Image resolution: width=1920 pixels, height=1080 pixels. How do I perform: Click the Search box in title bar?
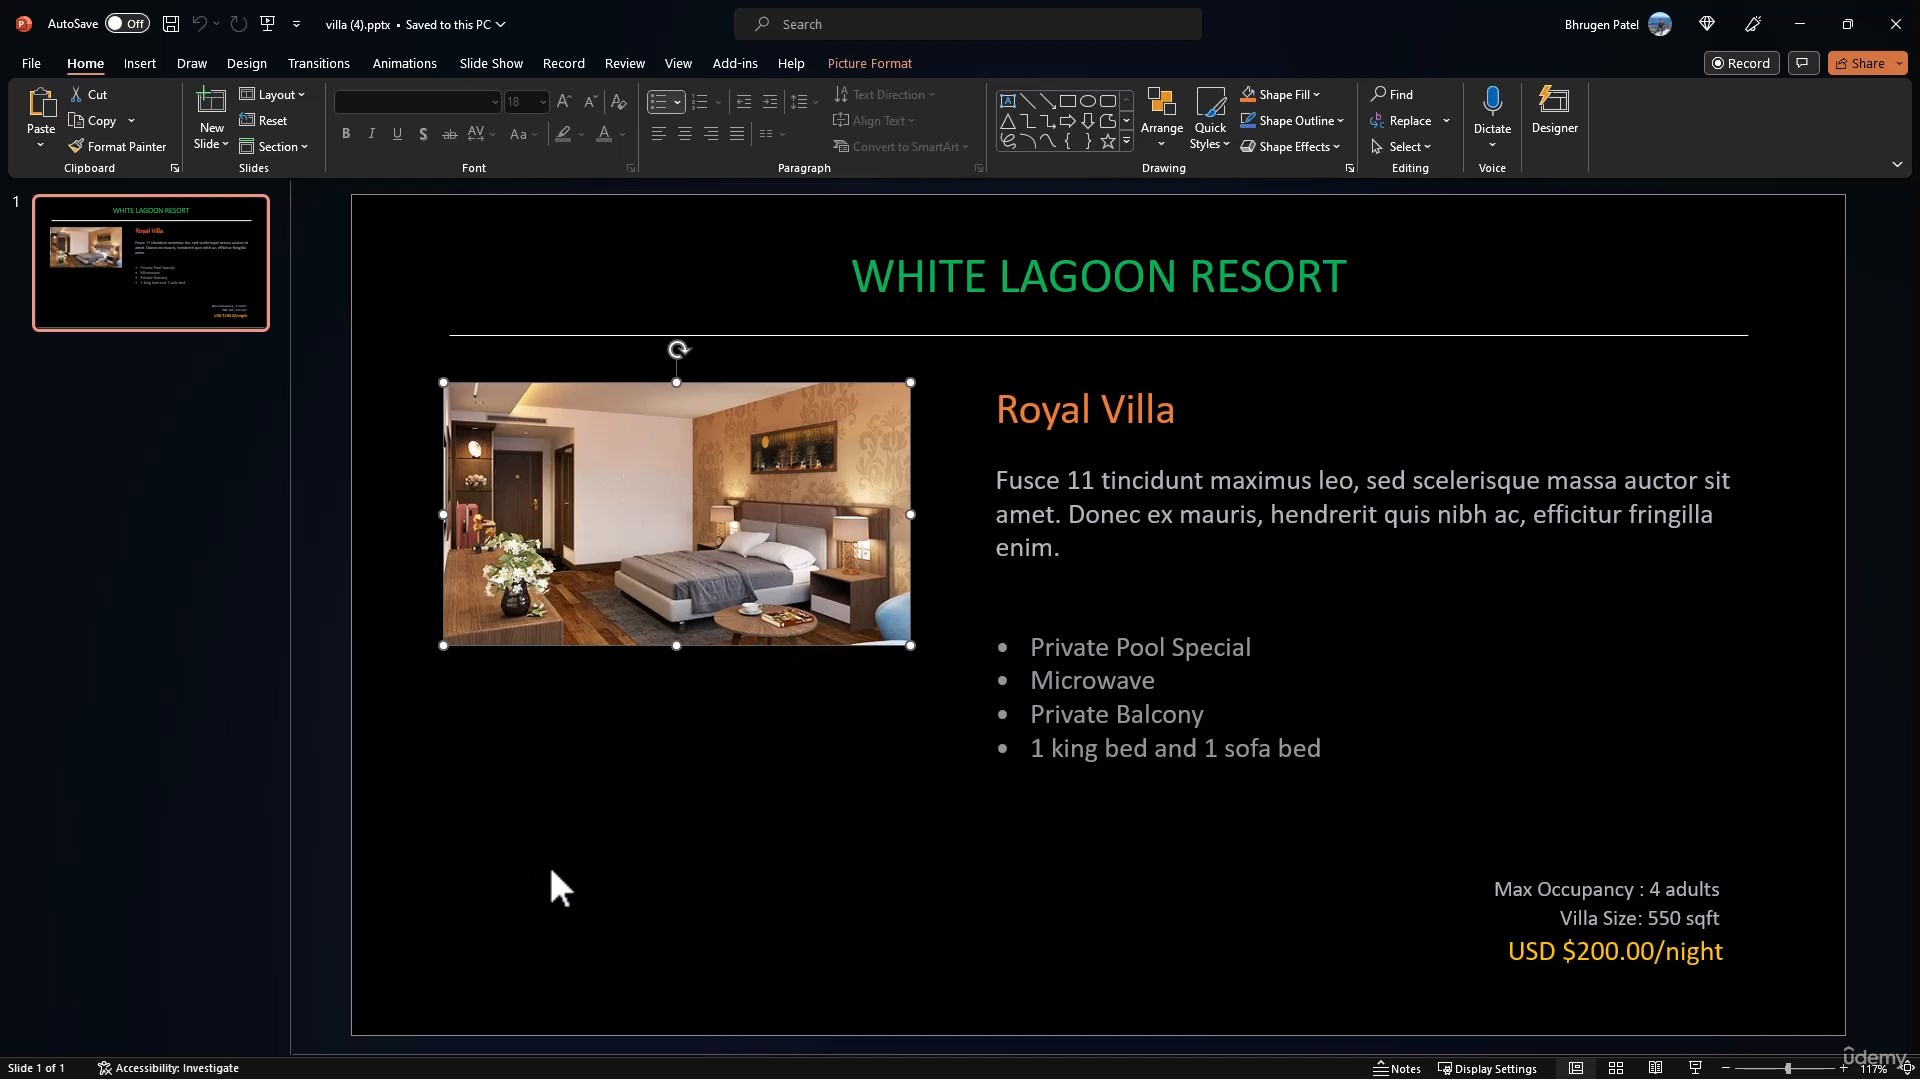coord(968,24)
